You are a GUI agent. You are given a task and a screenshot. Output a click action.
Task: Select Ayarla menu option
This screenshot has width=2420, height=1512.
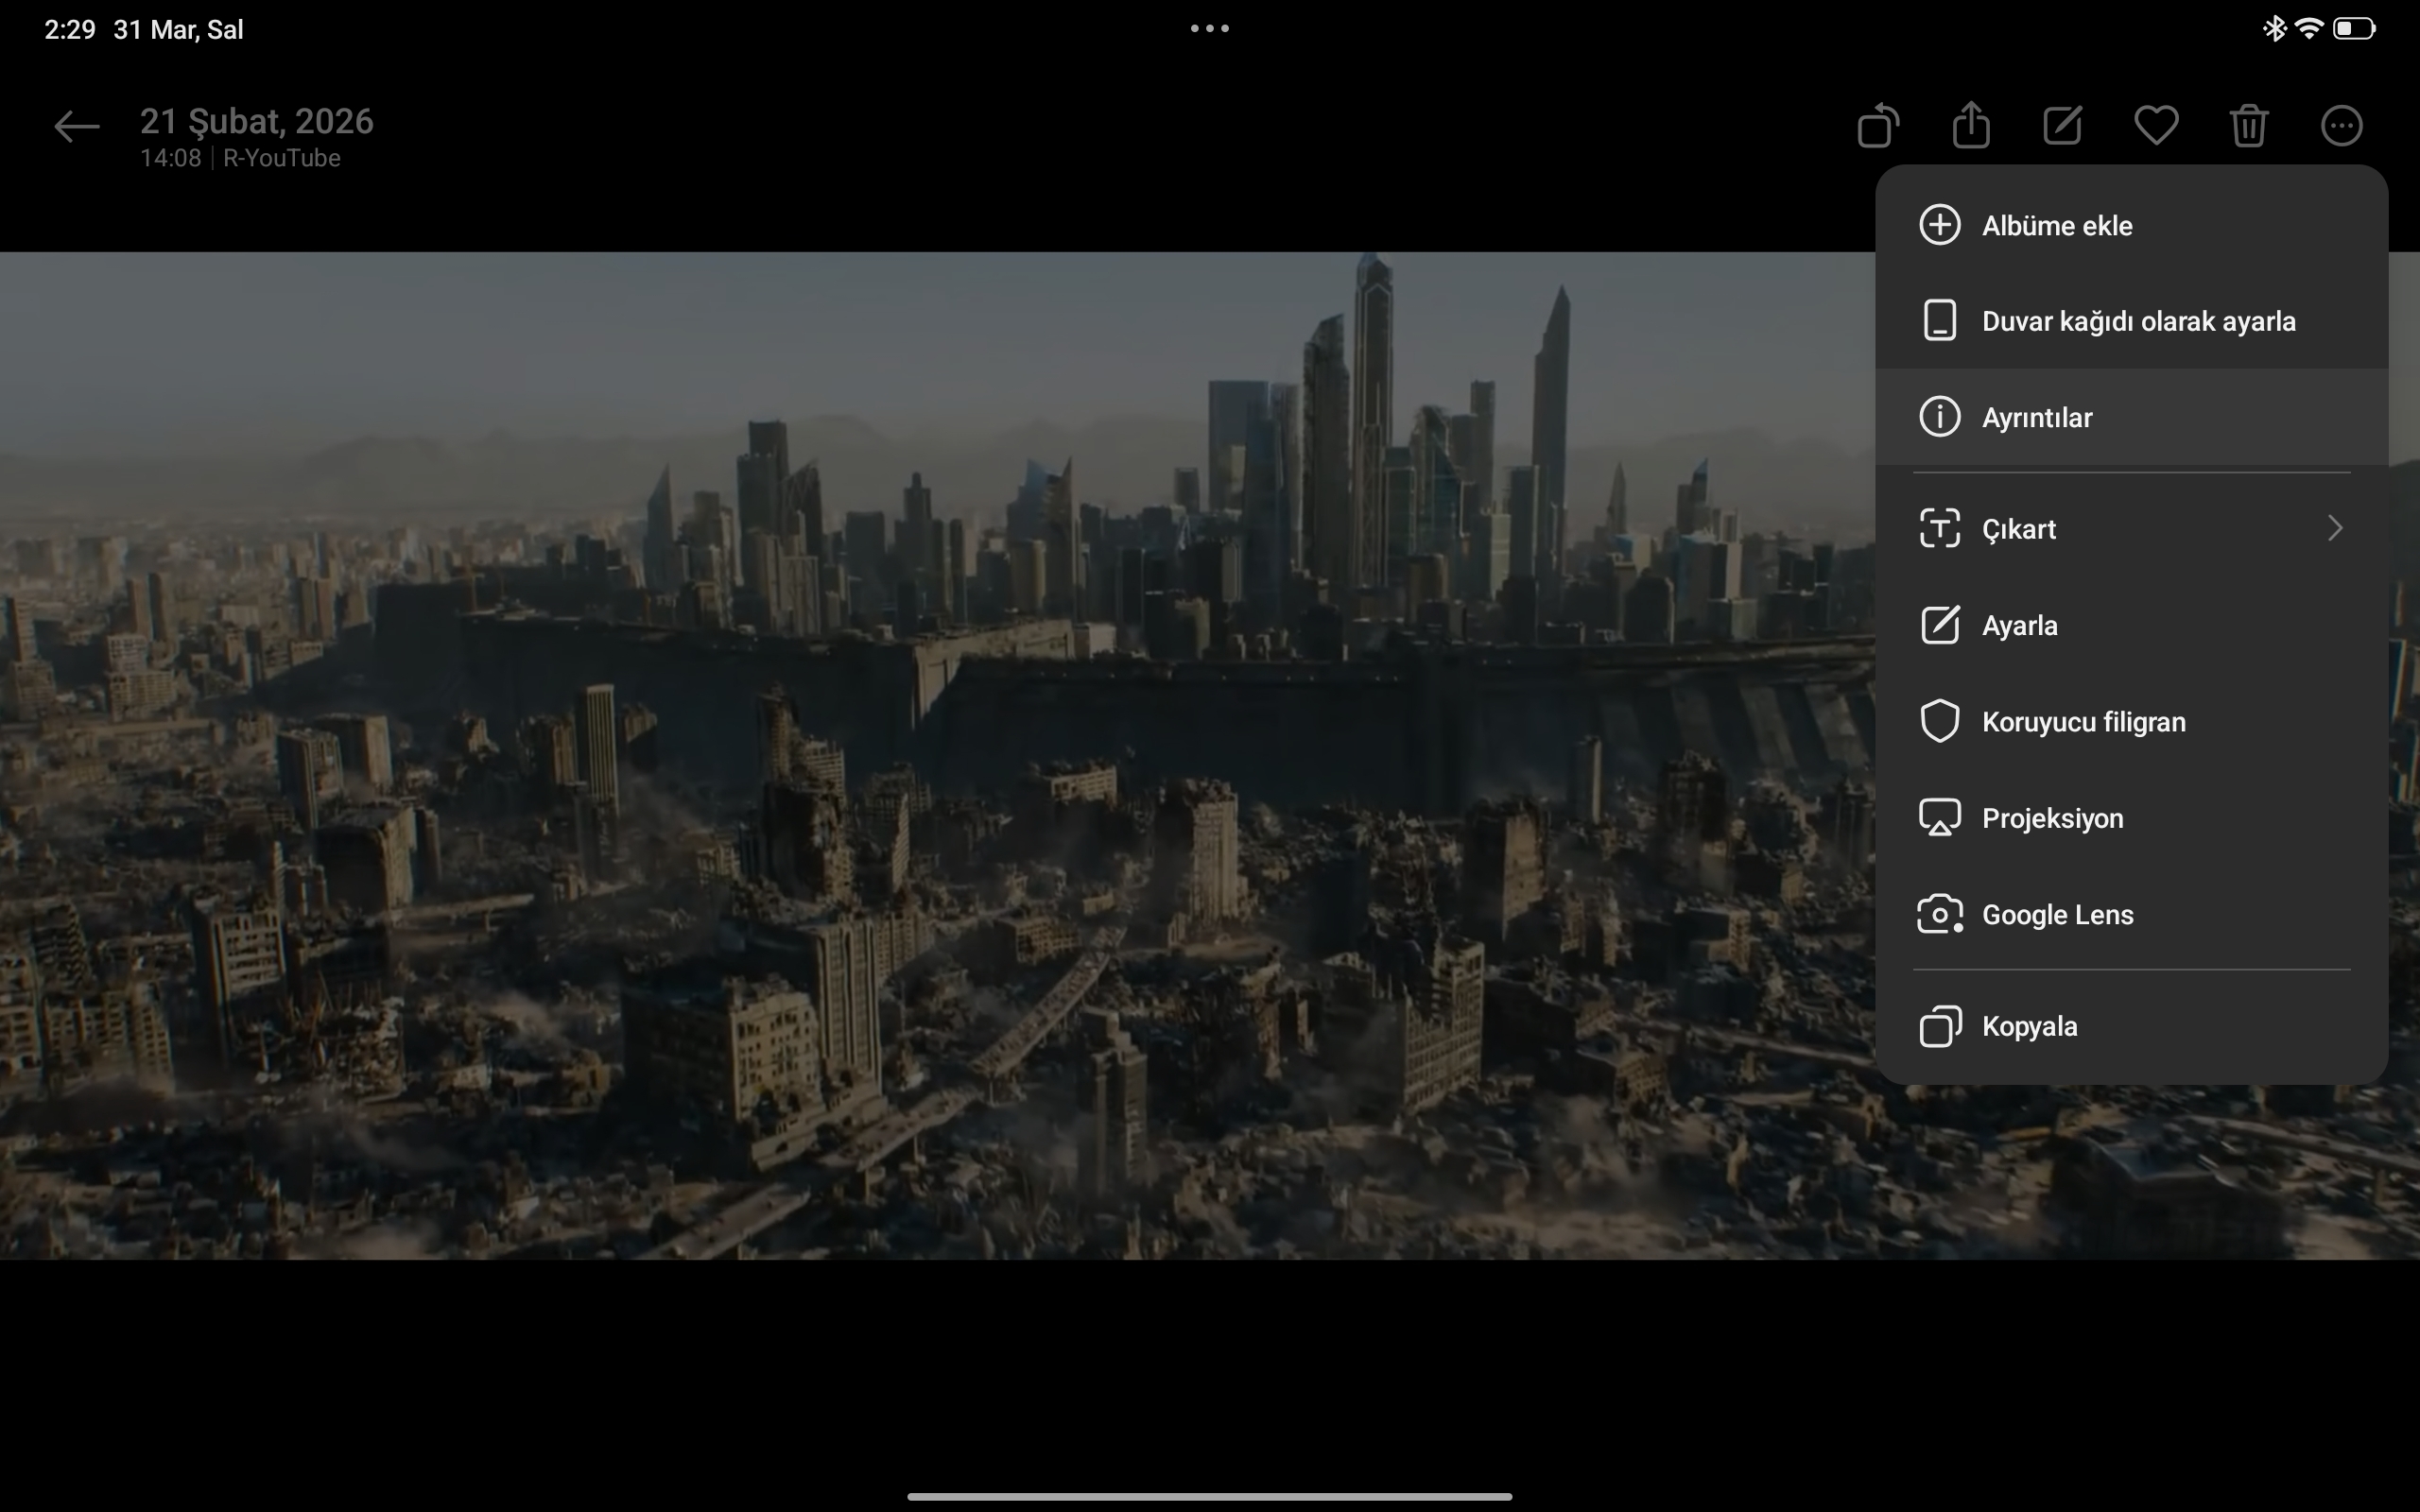click(x=2020, y=626)
